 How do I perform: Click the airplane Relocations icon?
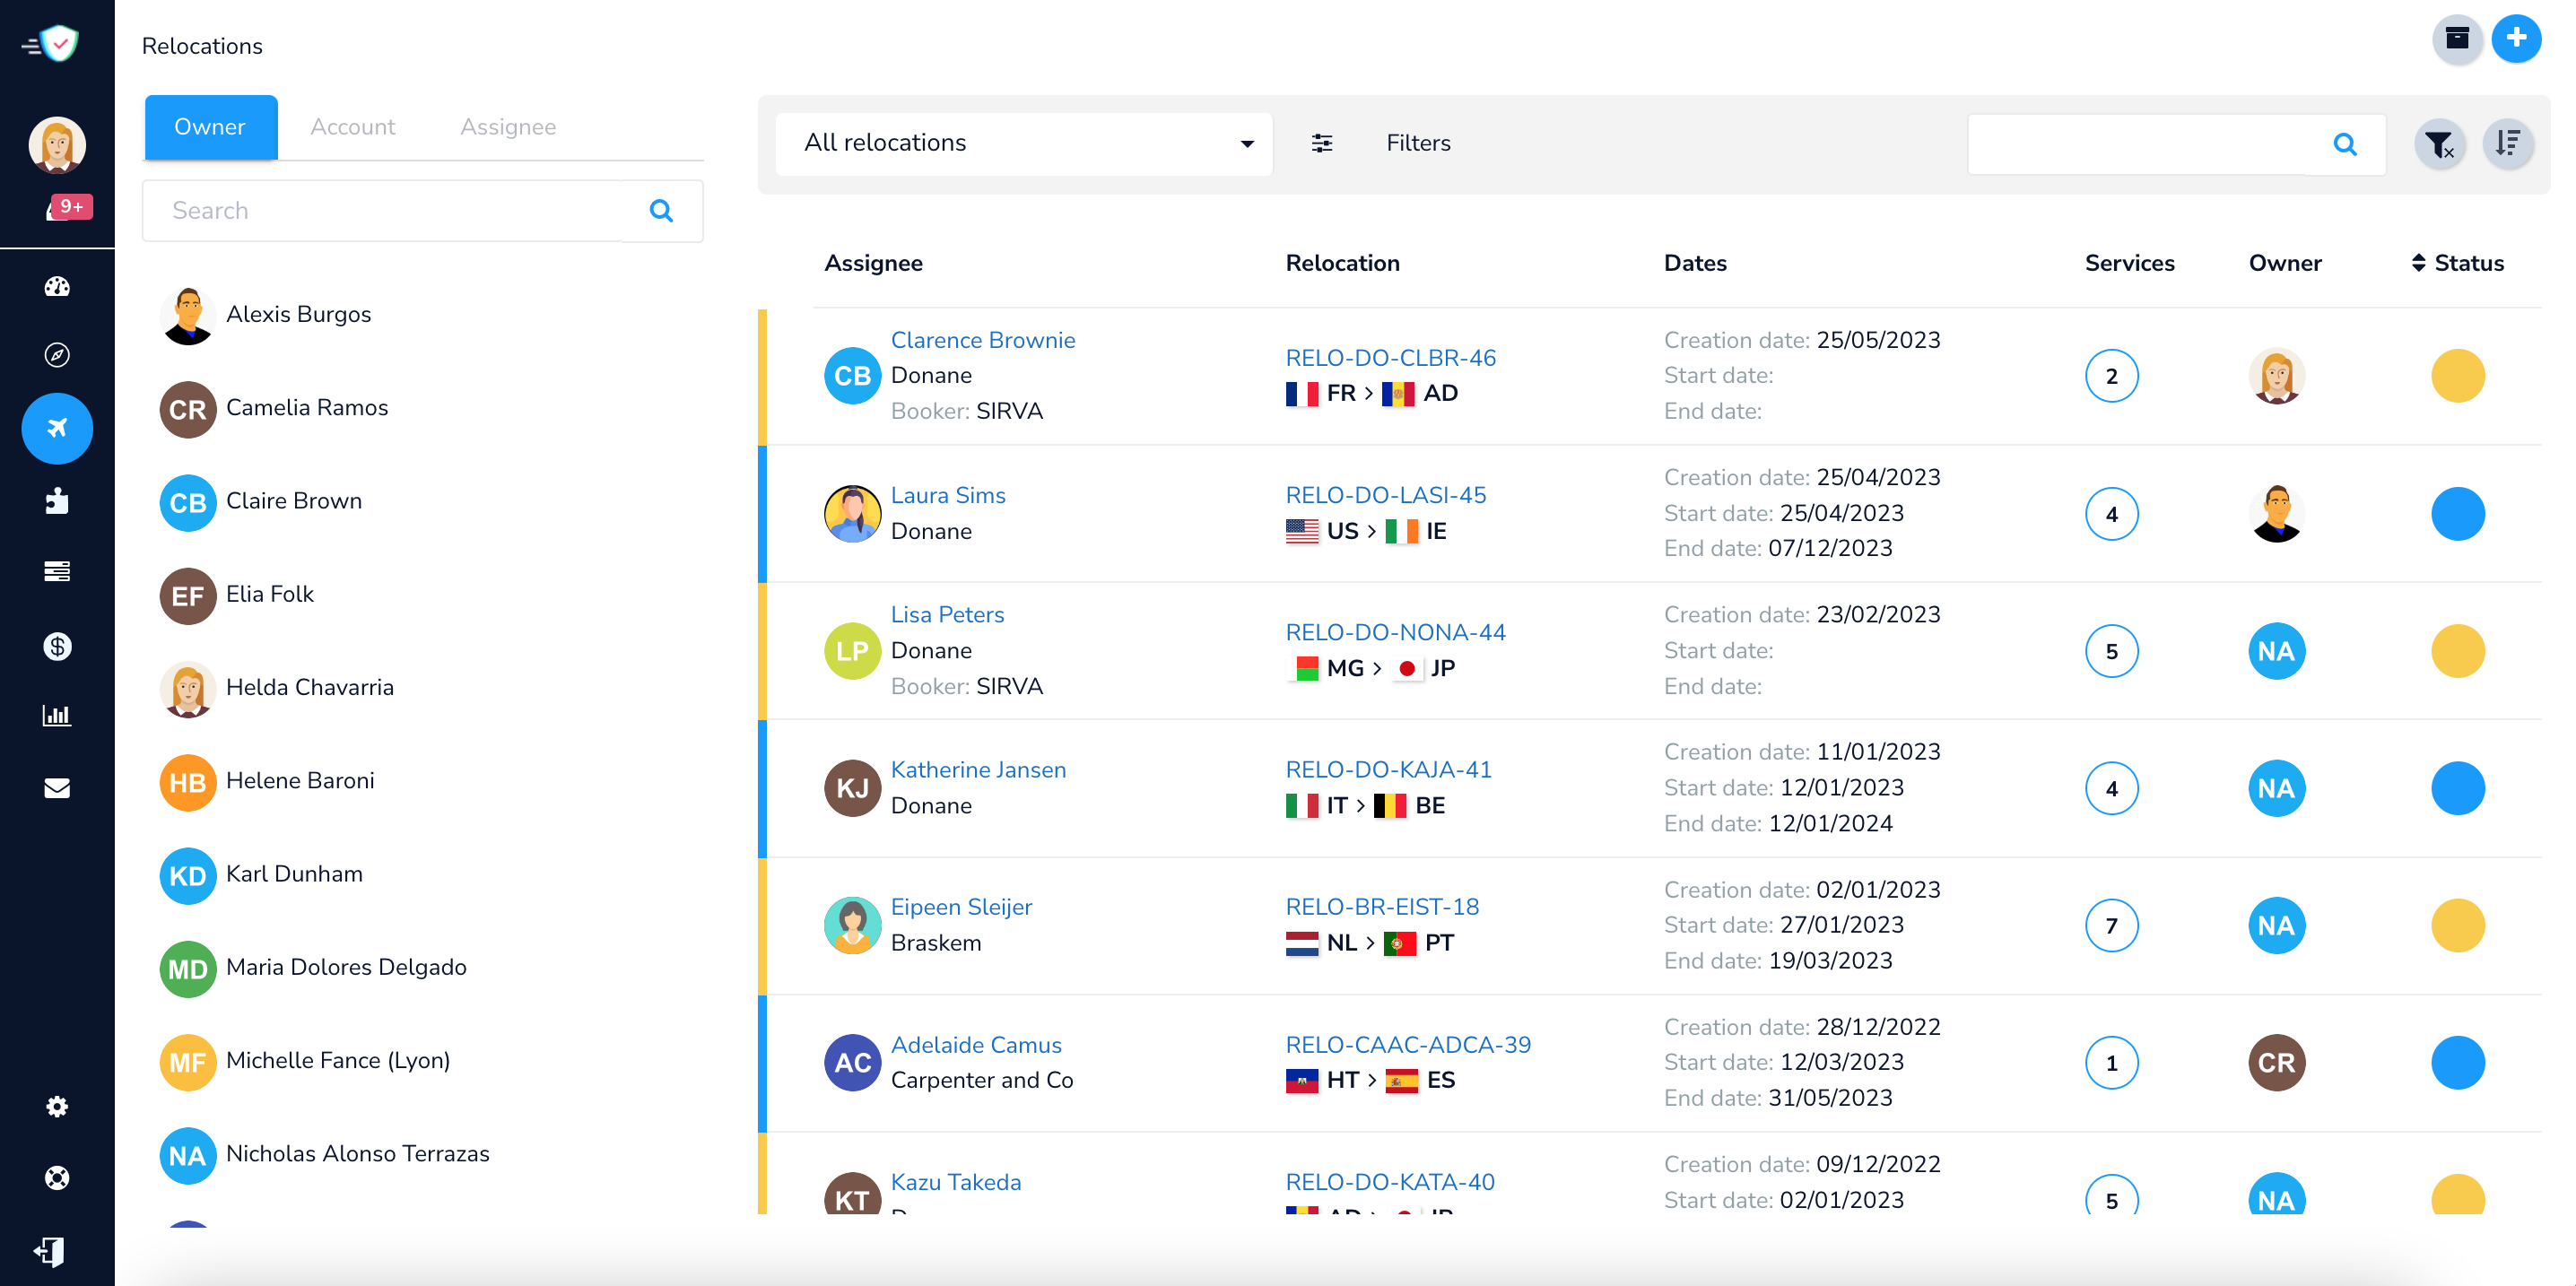pyautogui.click(x=57, y=428)
